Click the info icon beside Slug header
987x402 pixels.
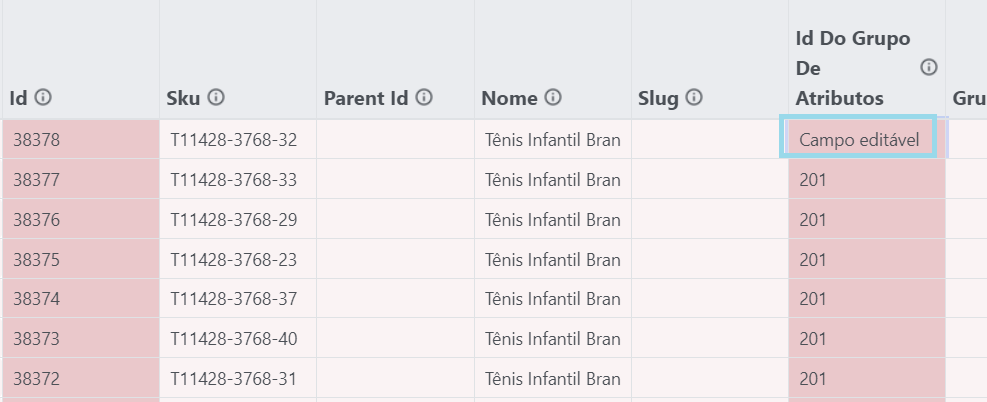[694, 97]
